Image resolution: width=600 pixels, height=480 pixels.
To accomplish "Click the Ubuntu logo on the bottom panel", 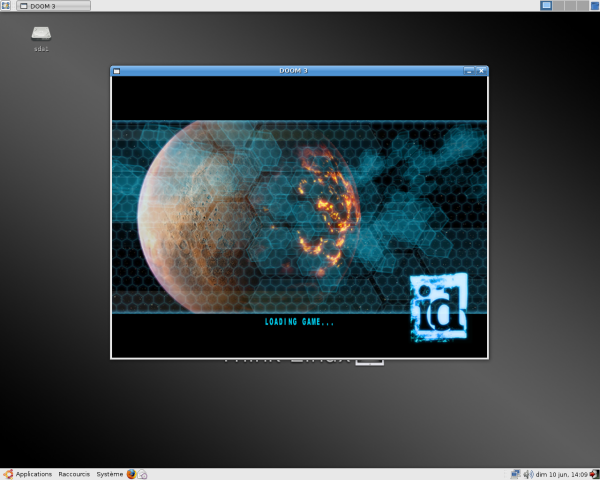I will pos(8,474).
